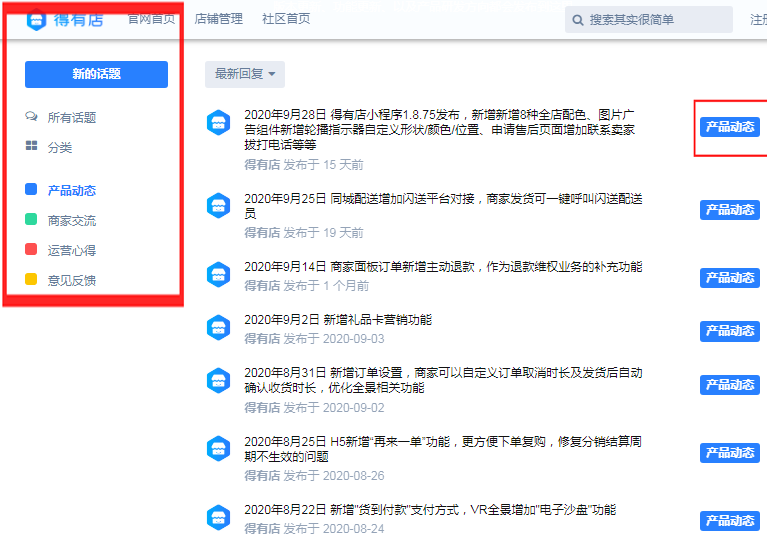Click the green 商家交流 color square

pos(31,219)
